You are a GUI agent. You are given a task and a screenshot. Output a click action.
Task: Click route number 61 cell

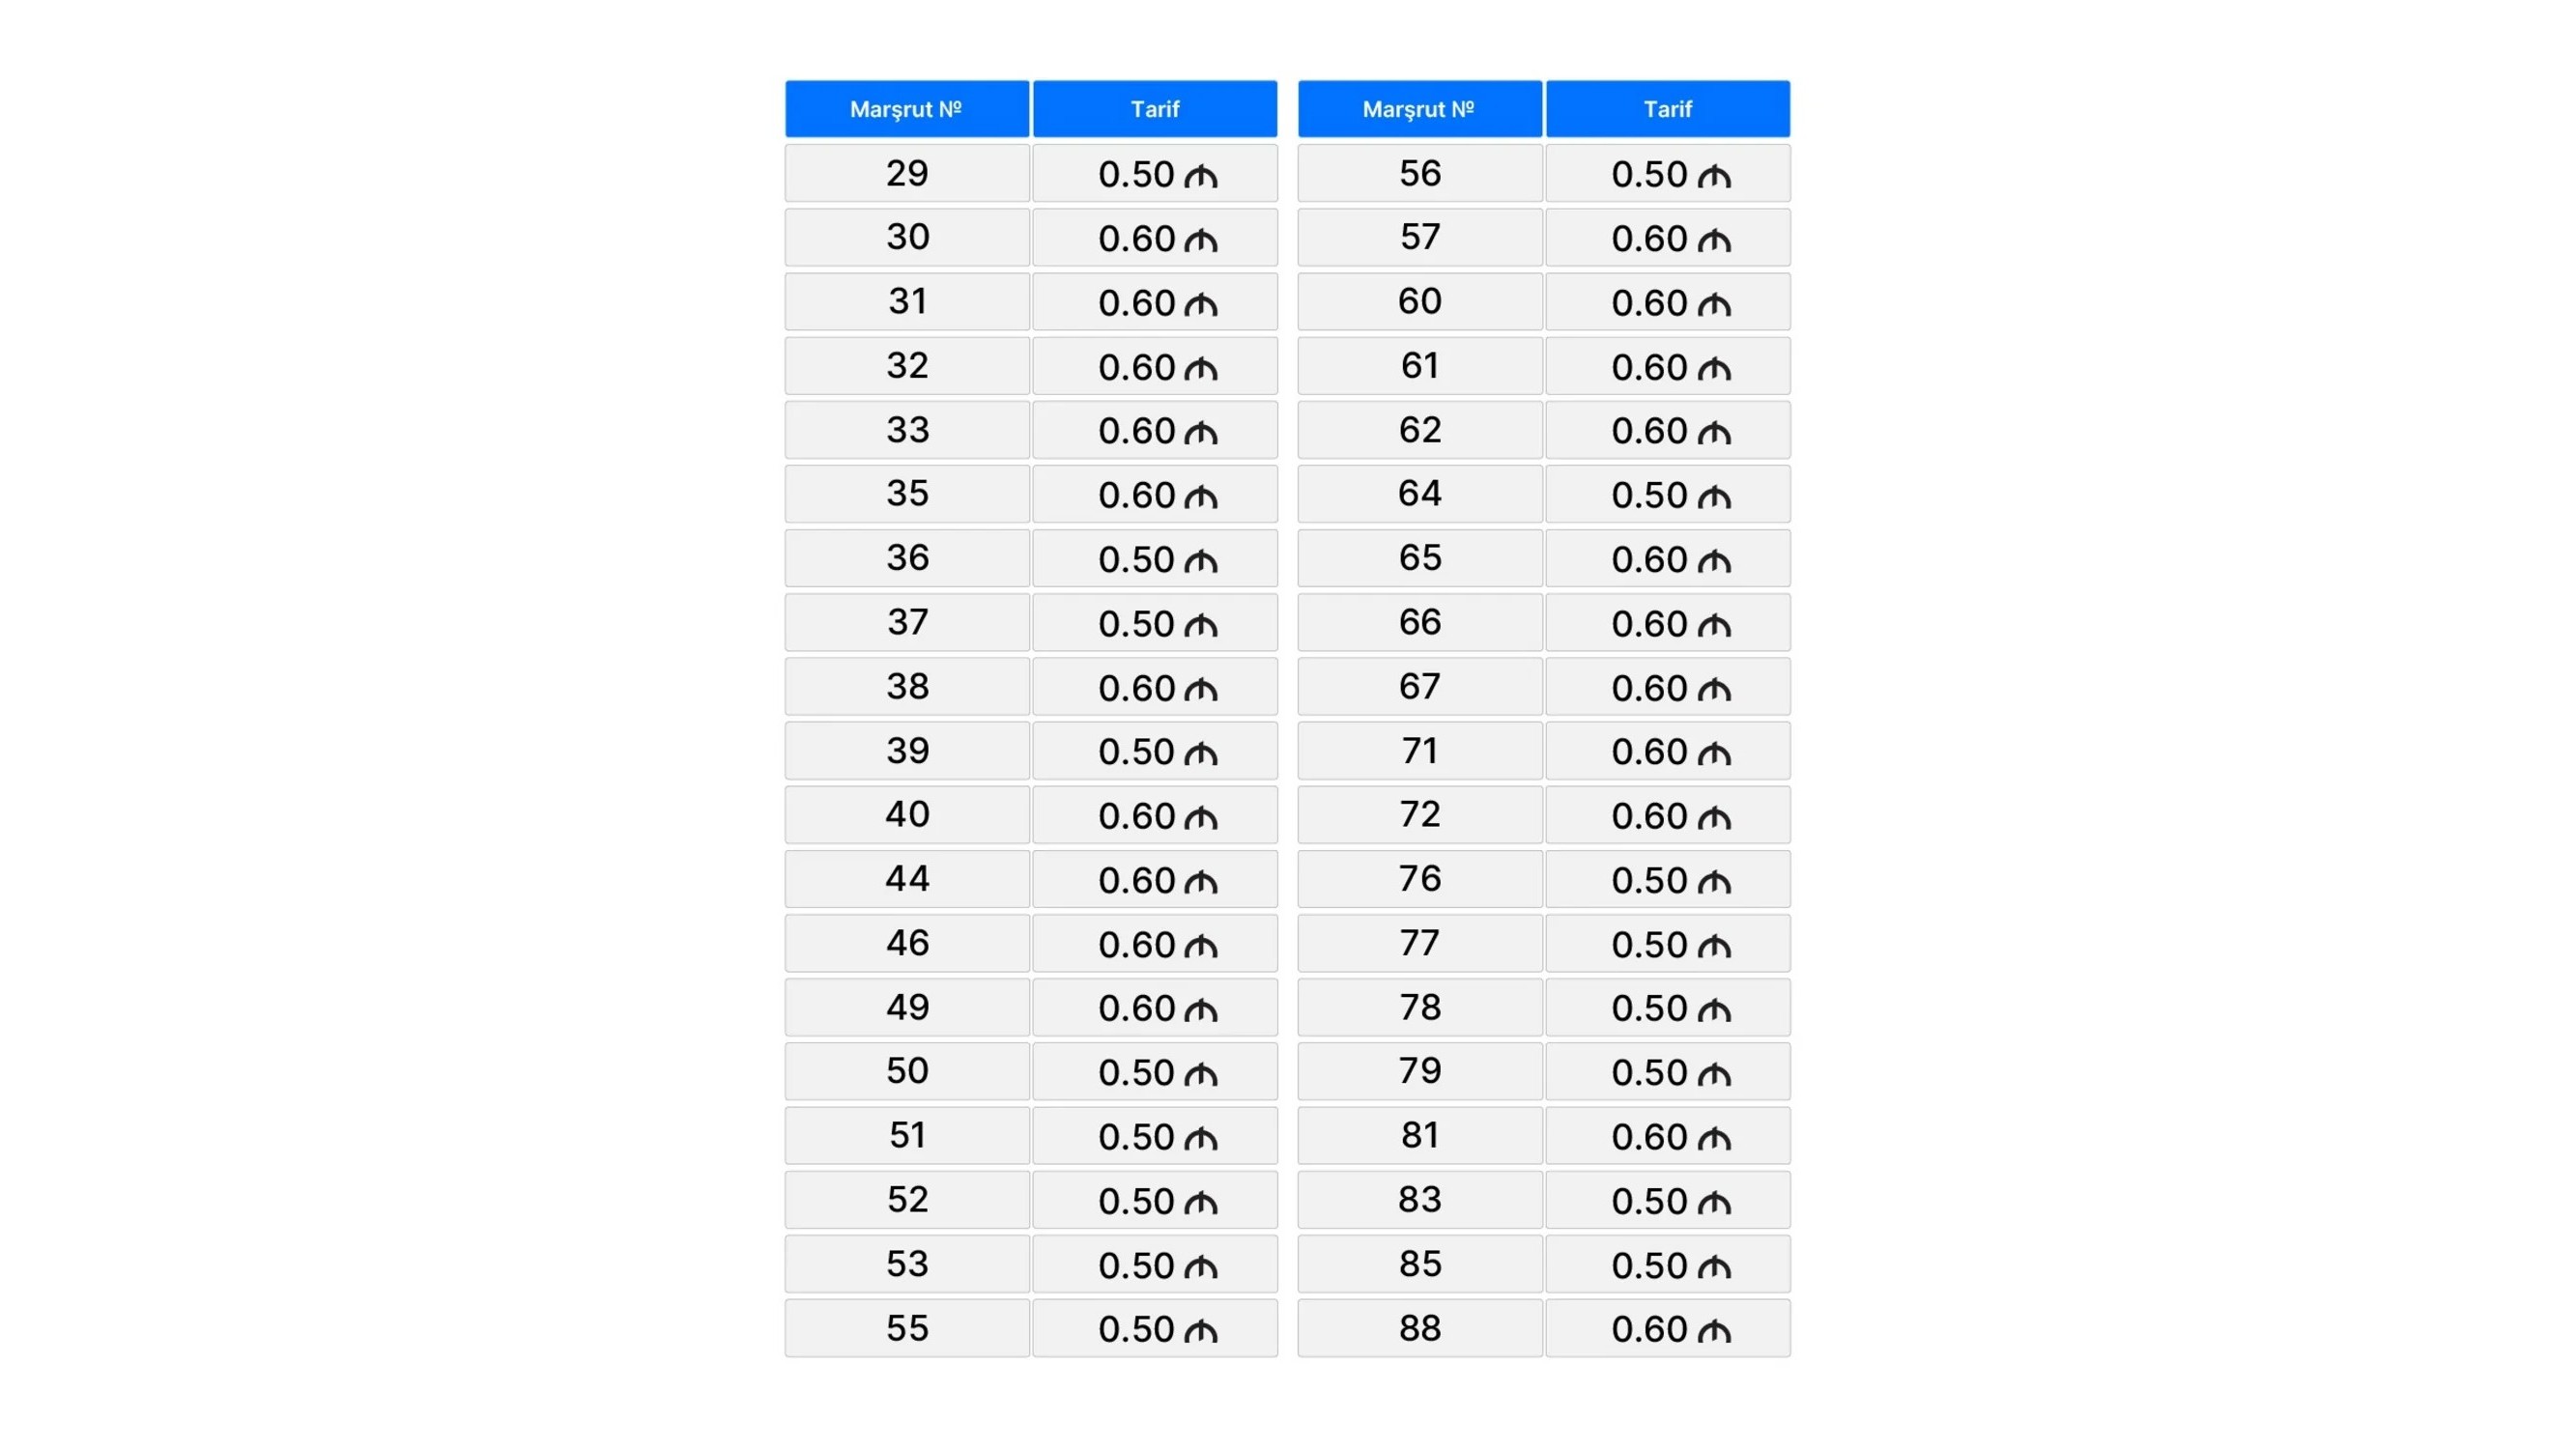pyautogui.click(x=1419, y=366)
